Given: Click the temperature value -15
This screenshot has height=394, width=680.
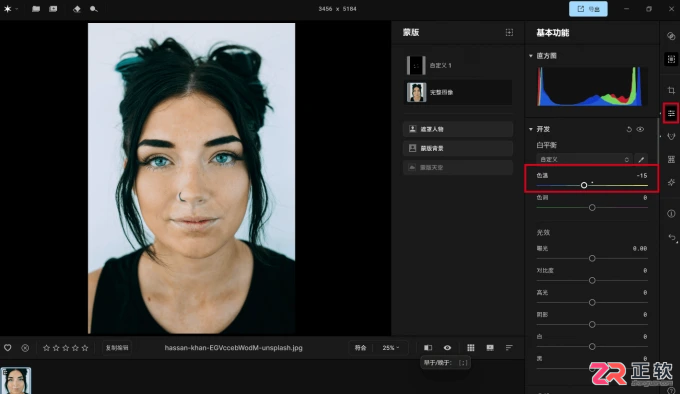Looking at the screenshot, I should 642,176.
